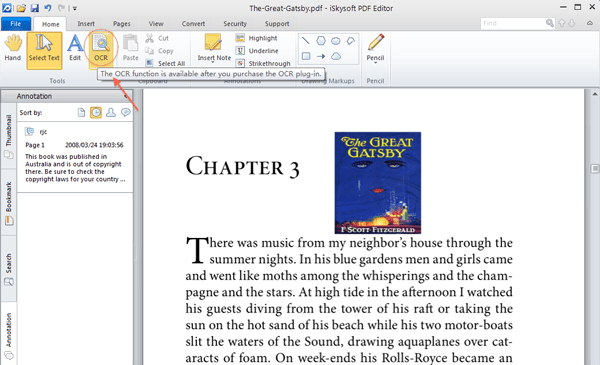Pick the Strikethrough annotation tool
The image size is (600, 365).
[263, 64]
